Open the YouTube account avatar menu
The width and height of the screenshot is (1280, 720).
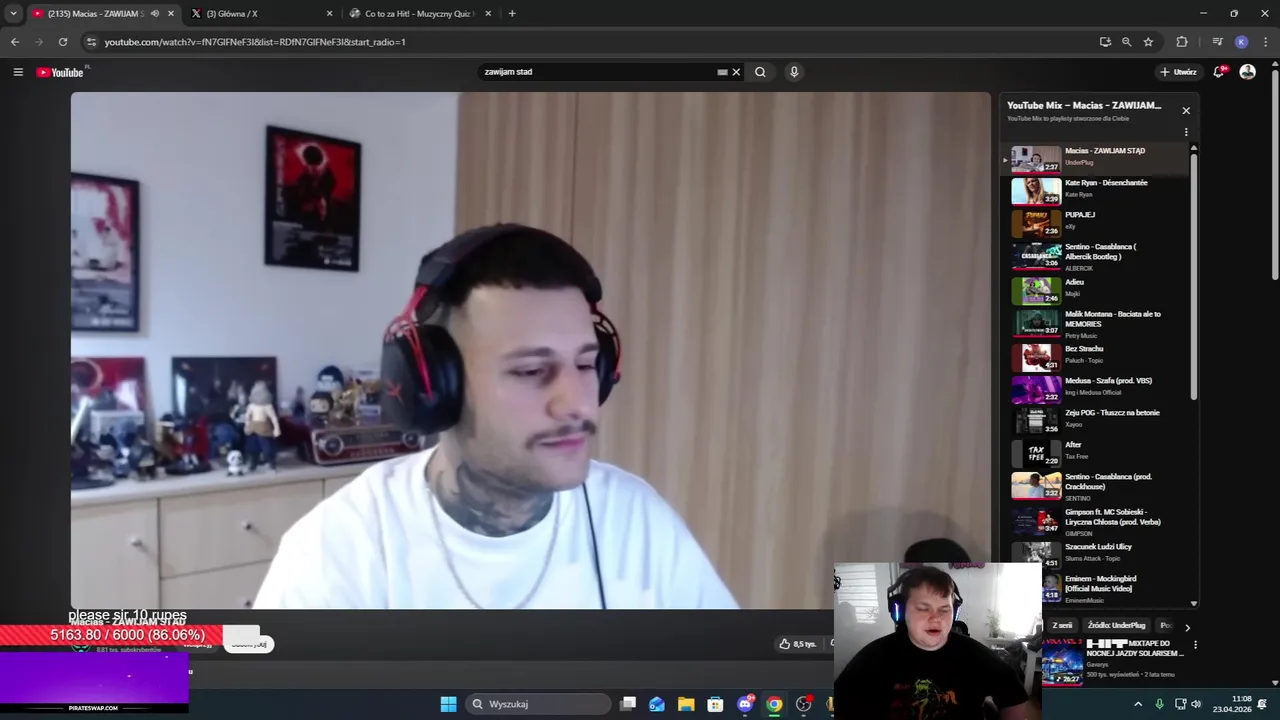(x=1247, y=72)
